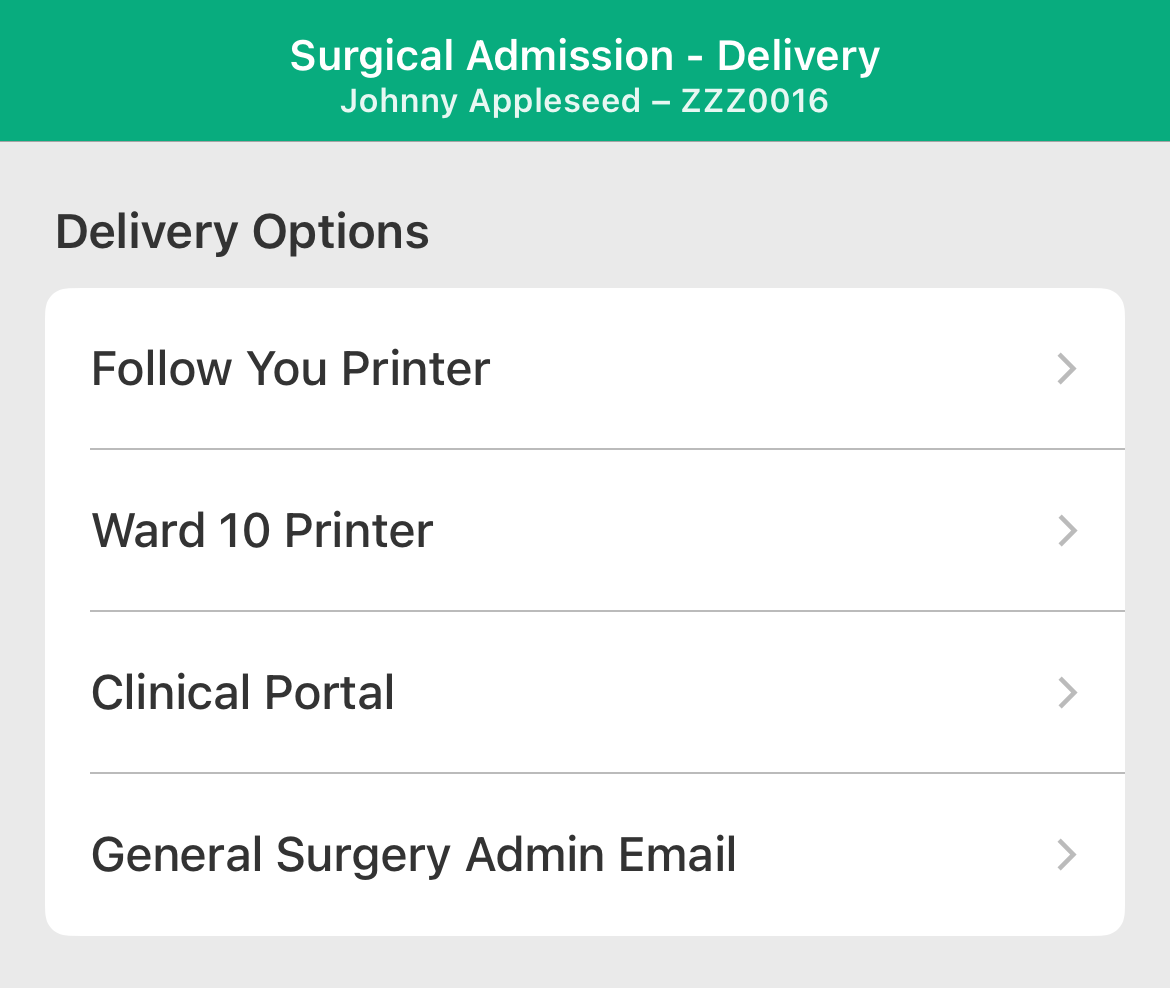The width and height of the screenshot is (1170, 988).
Task: Tap the General Surgery Admin Email chevron
Action: coord(1067,855)
